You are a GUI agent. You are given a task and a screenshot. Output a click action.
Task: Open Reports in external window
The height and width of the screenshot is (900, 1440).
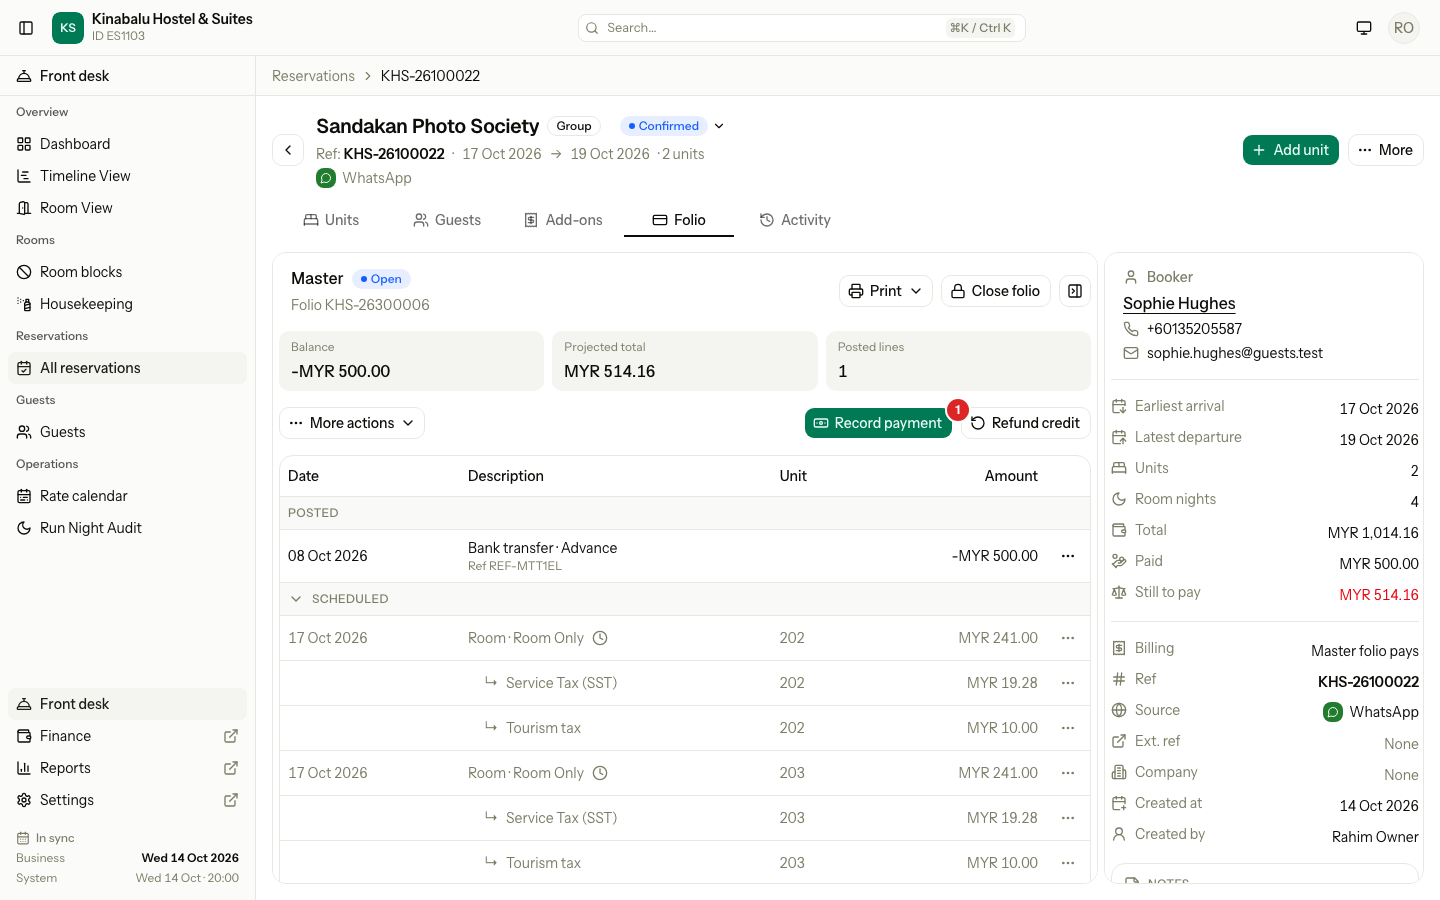[x=231, y=768]
